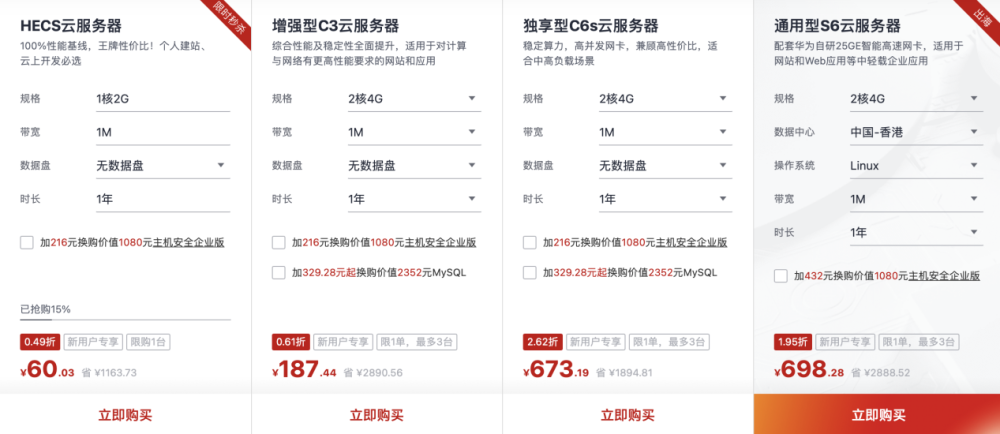This screenshot has width=1000, height=434.
Task: Click the HECS 已抢购15% progress bar
Action: [125, 320]
